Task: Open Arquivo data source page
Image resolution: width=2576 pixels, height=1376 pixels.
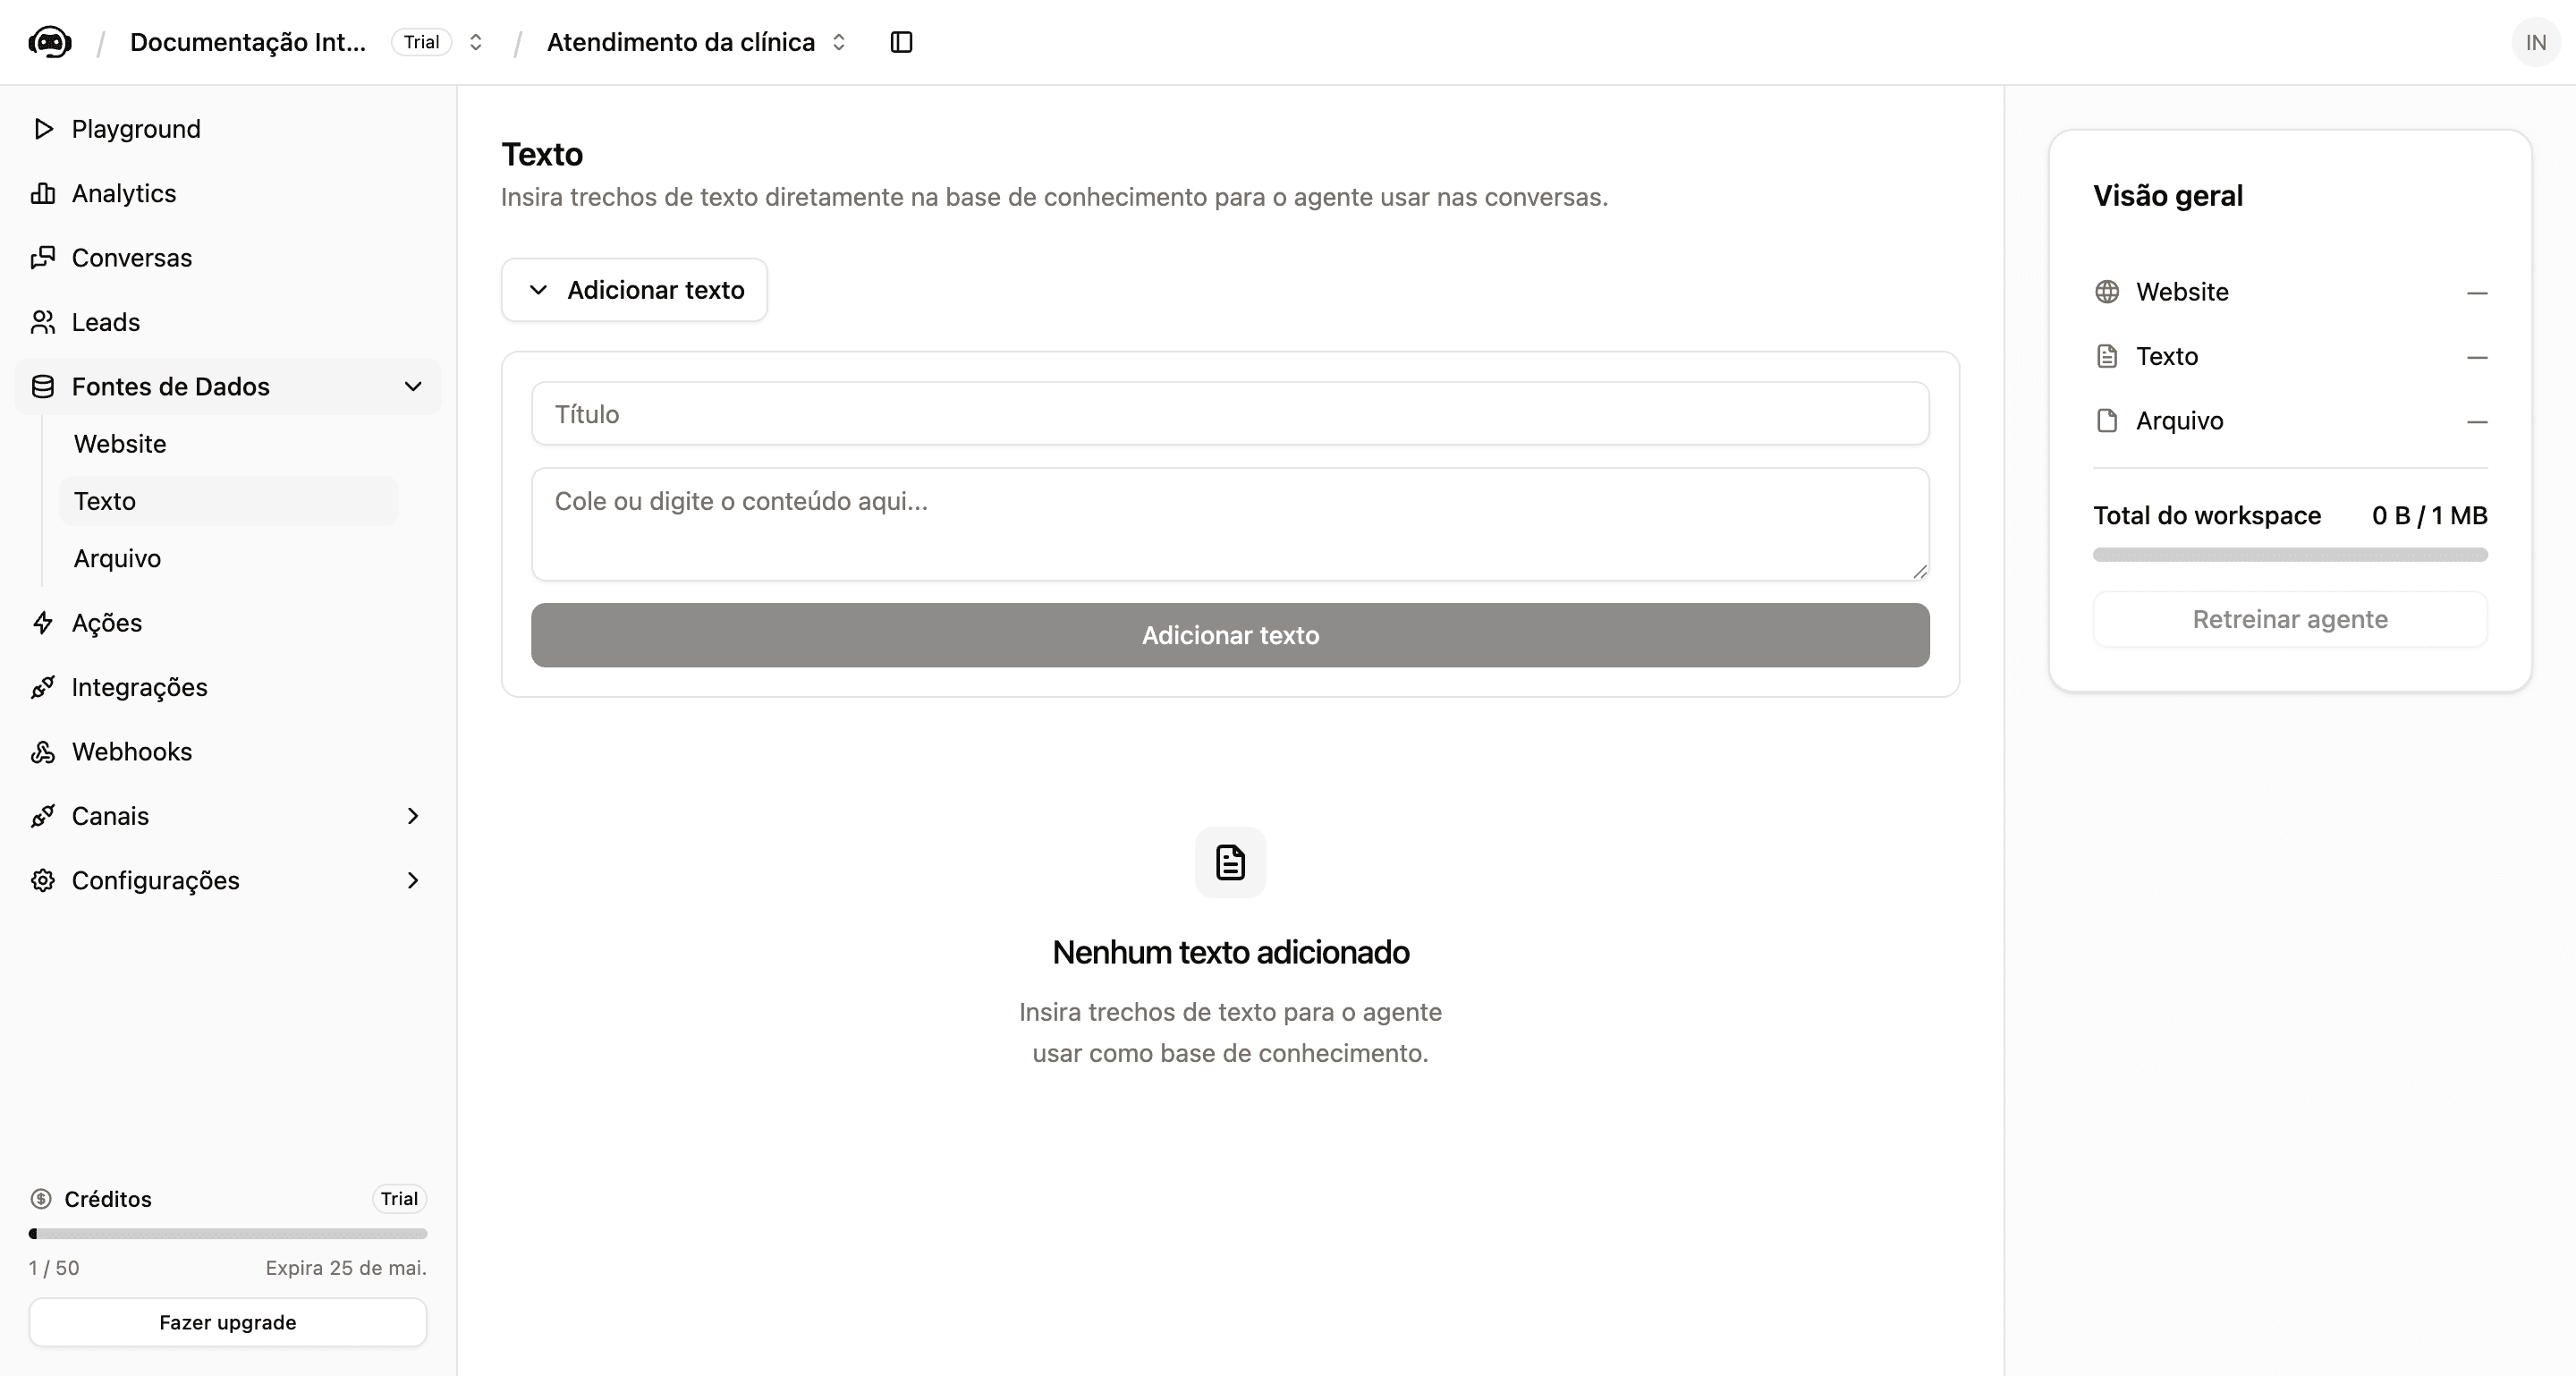Action: [117, 558]
